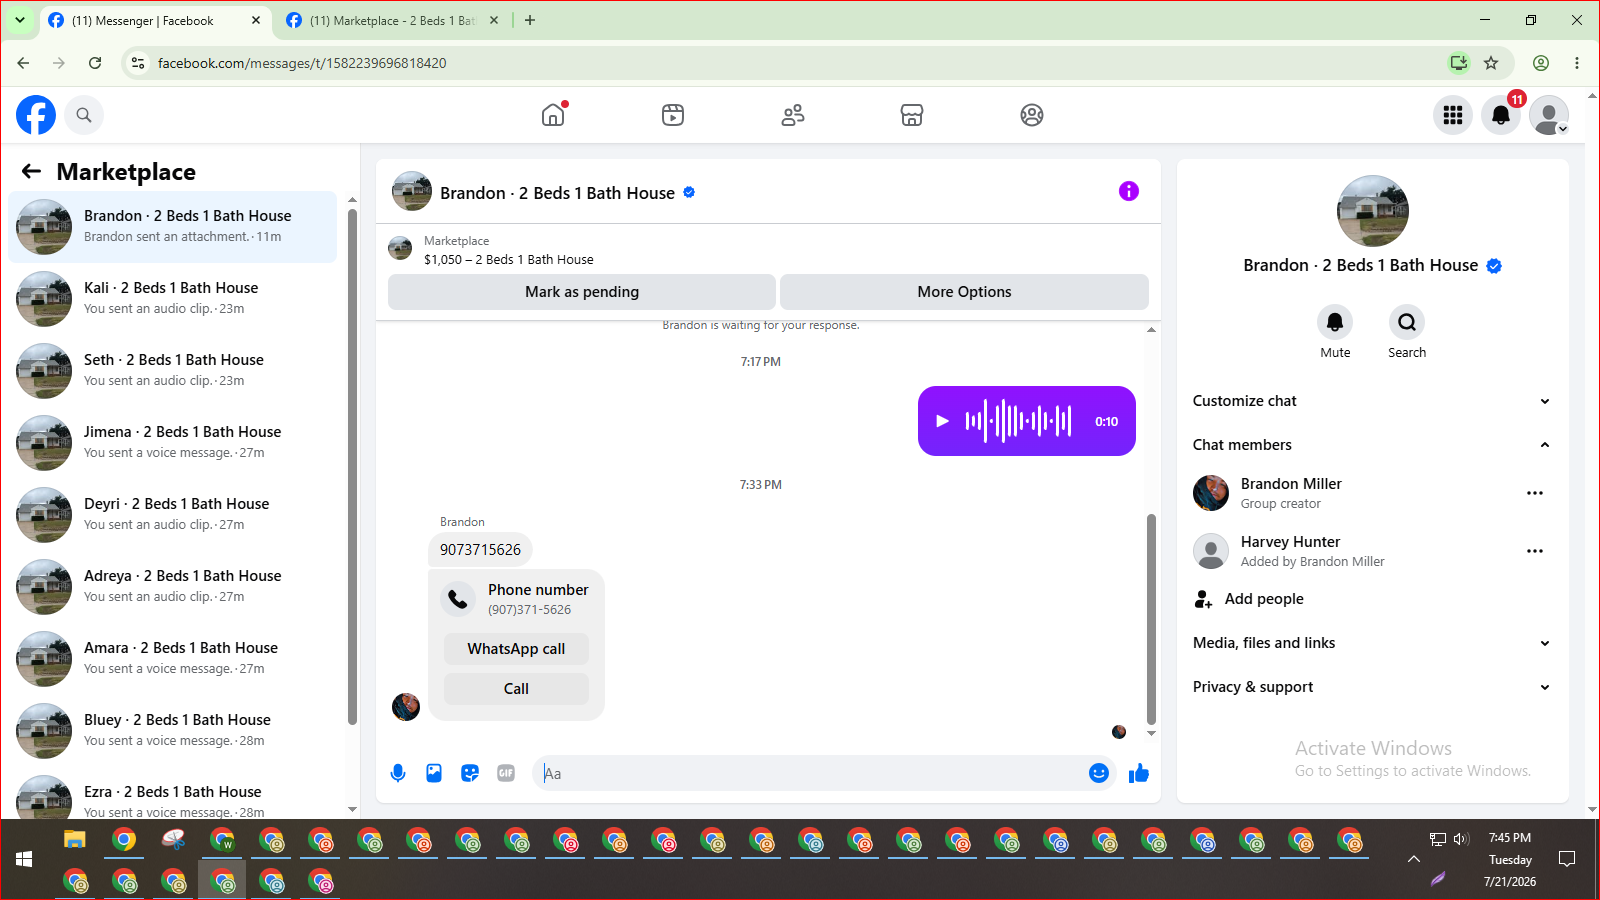Image resolution: width=1600 pixels, height=900 pixels.
Task: Open the $1,050 – 2 Beds 1 Bath House listing
Action: [509, 259]
